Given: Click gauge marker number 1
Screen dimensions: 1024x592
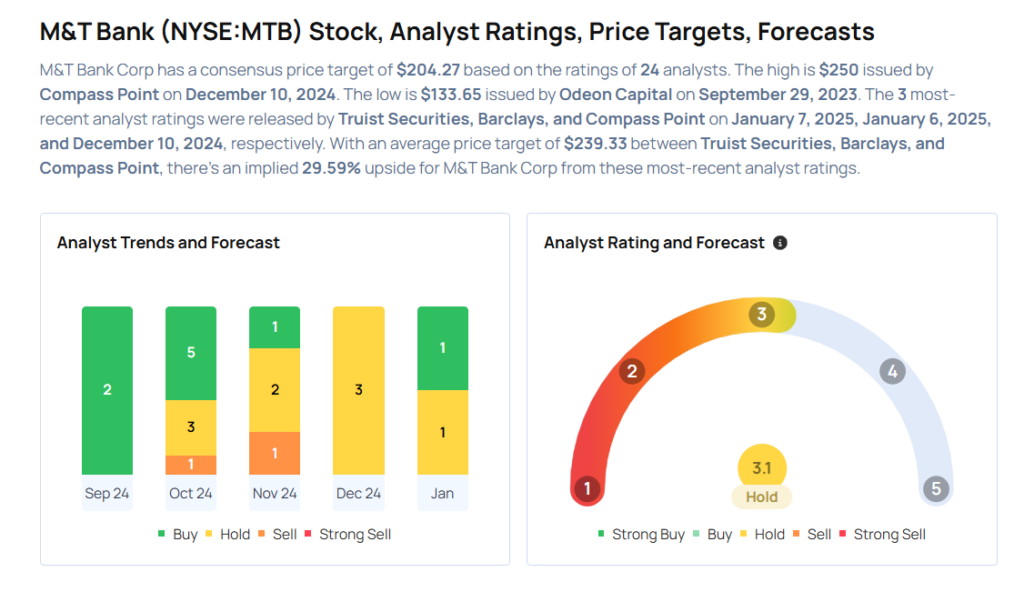Looking at the screenshot, I should 587,489.
